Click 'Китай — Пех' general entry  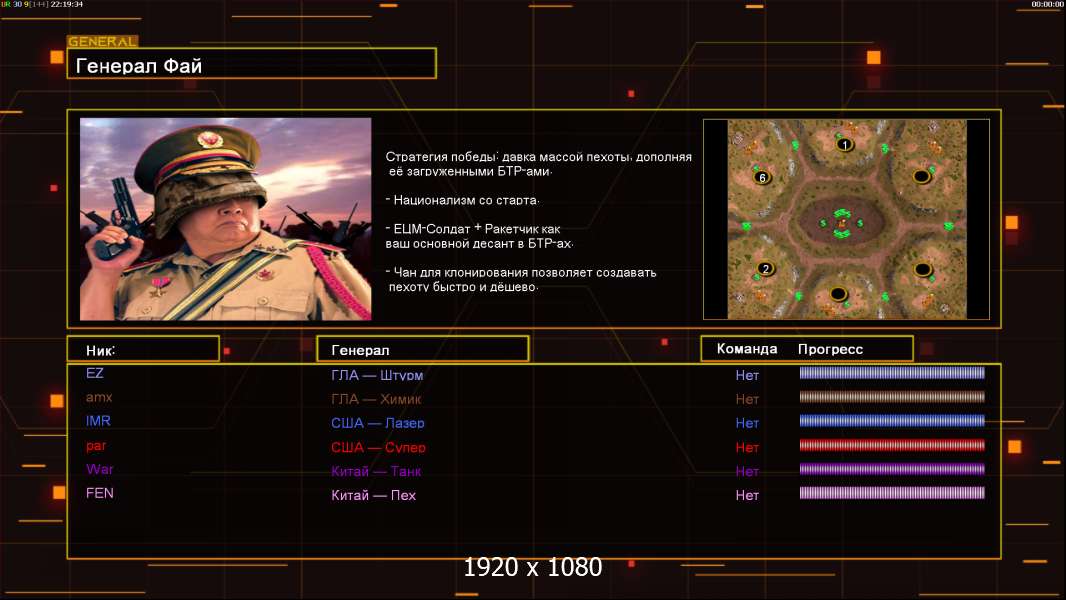tap(373, 495)
